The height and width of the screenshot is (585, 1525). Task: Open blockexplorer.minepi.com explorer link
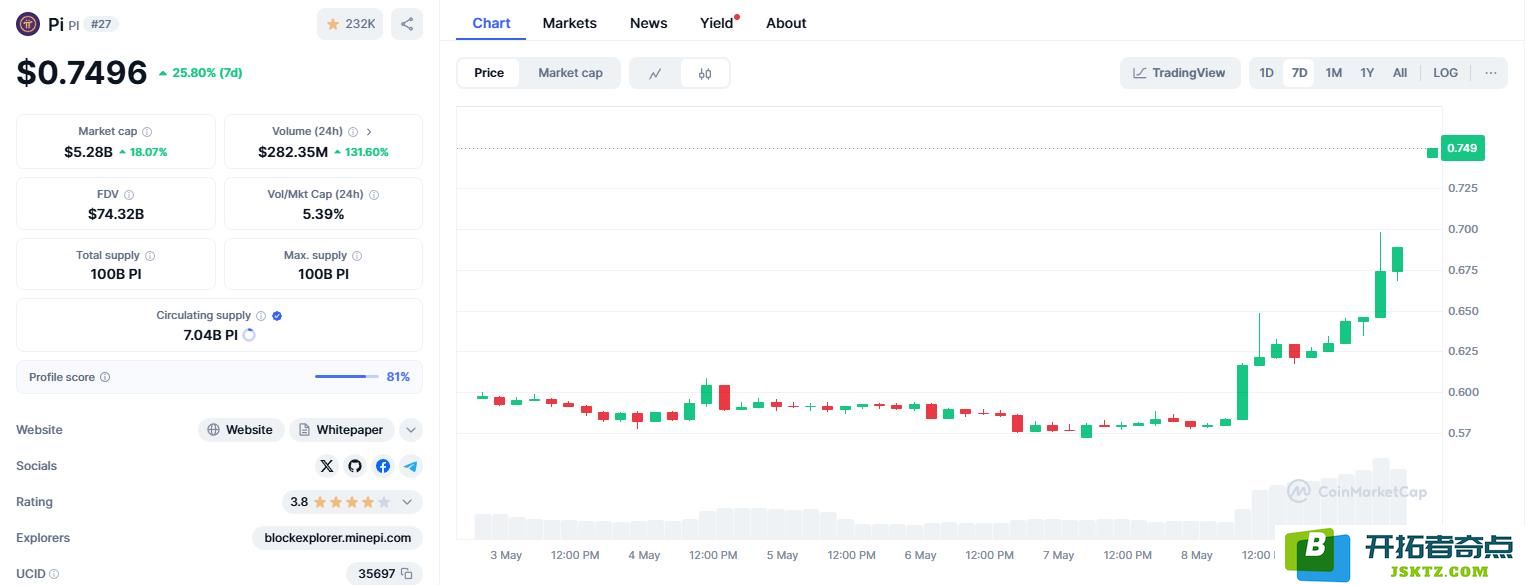click(338, 538)
